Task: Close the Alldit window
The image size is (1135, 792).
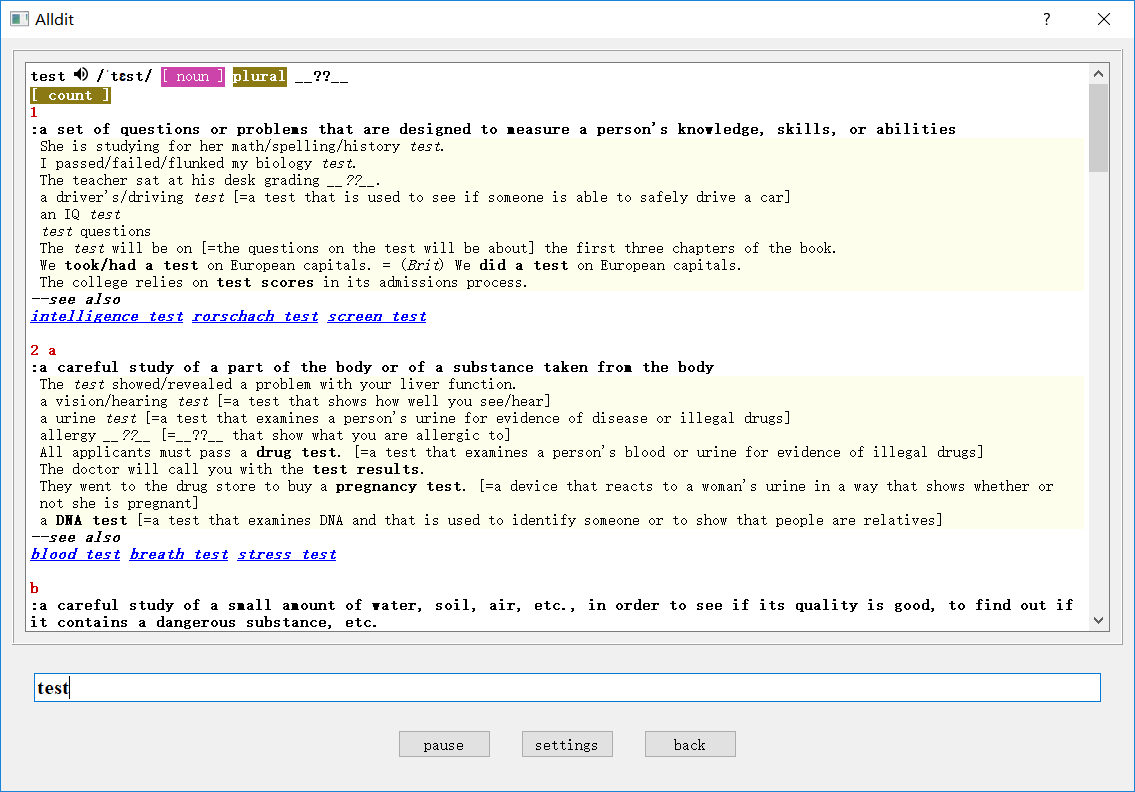Action: pos(1104,19)
